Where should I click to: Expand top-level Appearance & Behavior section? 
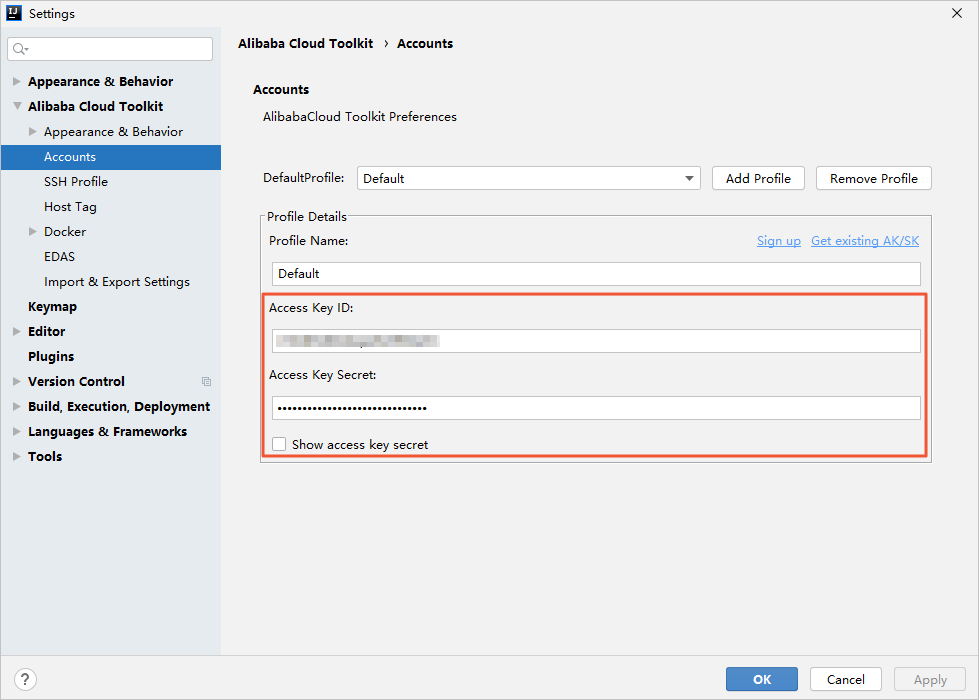pos(17,81)
